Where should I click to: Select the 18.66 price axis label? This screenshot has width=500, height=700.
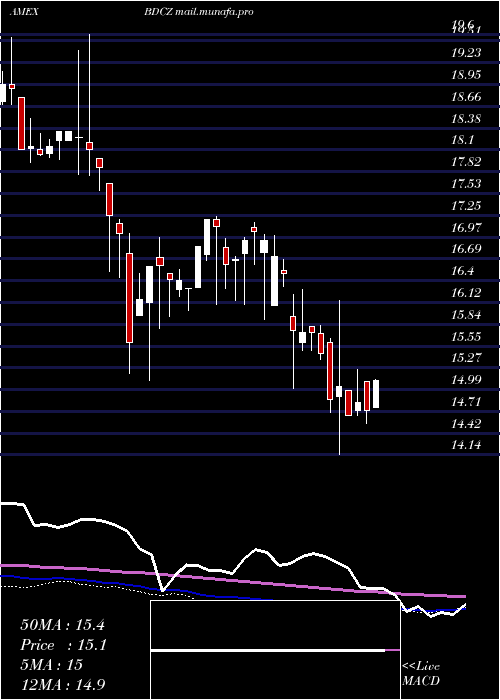467,96
